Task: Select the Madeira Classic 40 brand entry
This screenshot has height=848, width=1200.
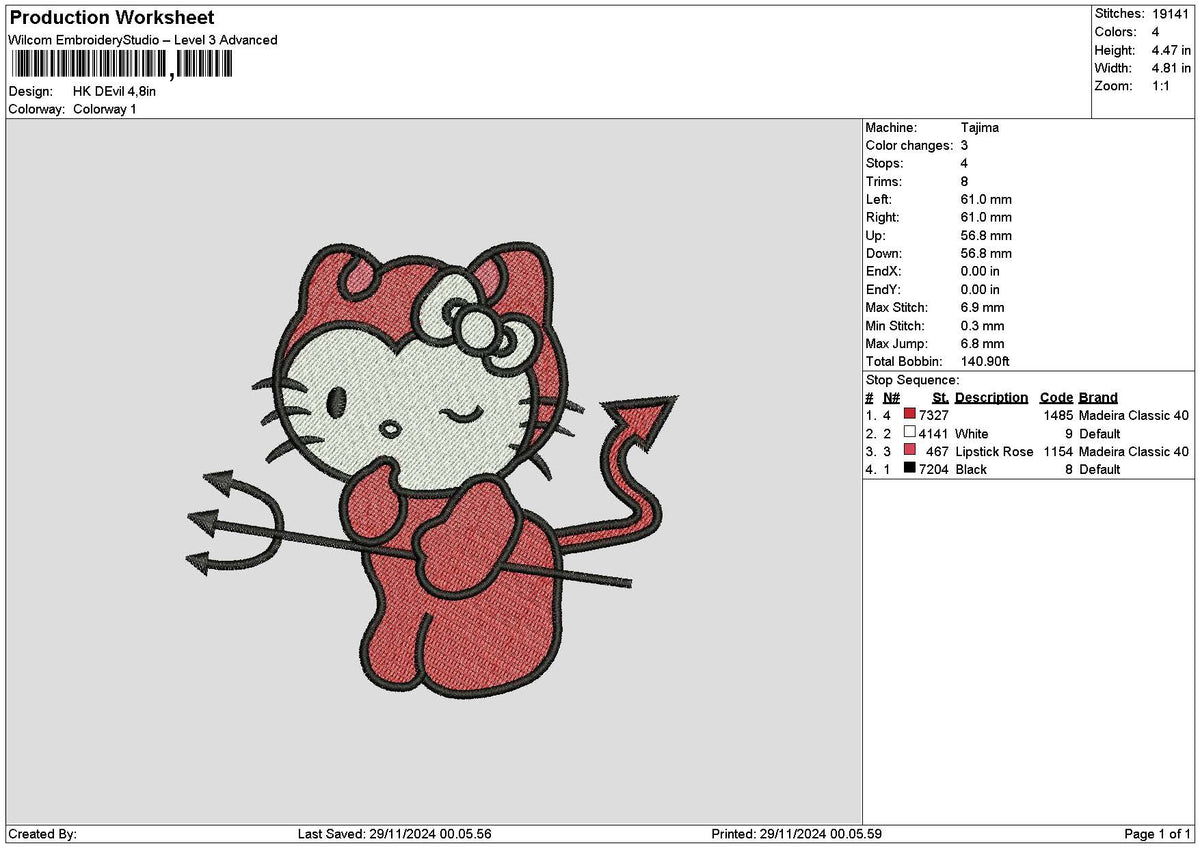Action: point(1131,414)
